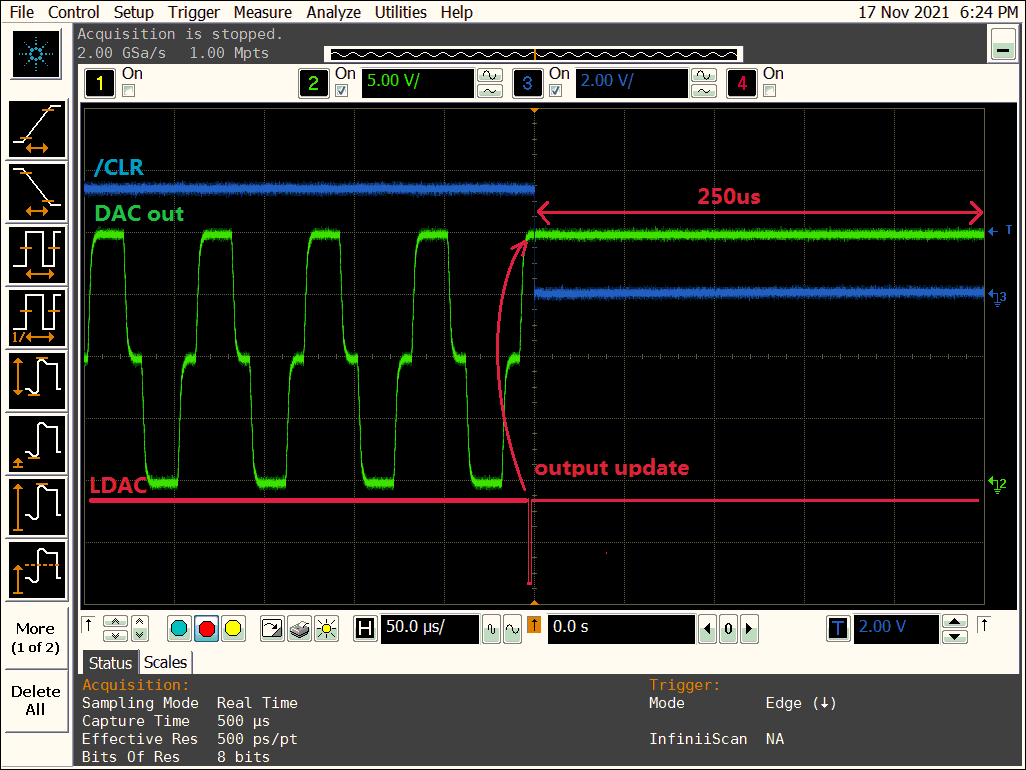This screenshot has width=1026, height=770.
Task: Open Horizontal setup via H button
Action: (x=365, y=629)
